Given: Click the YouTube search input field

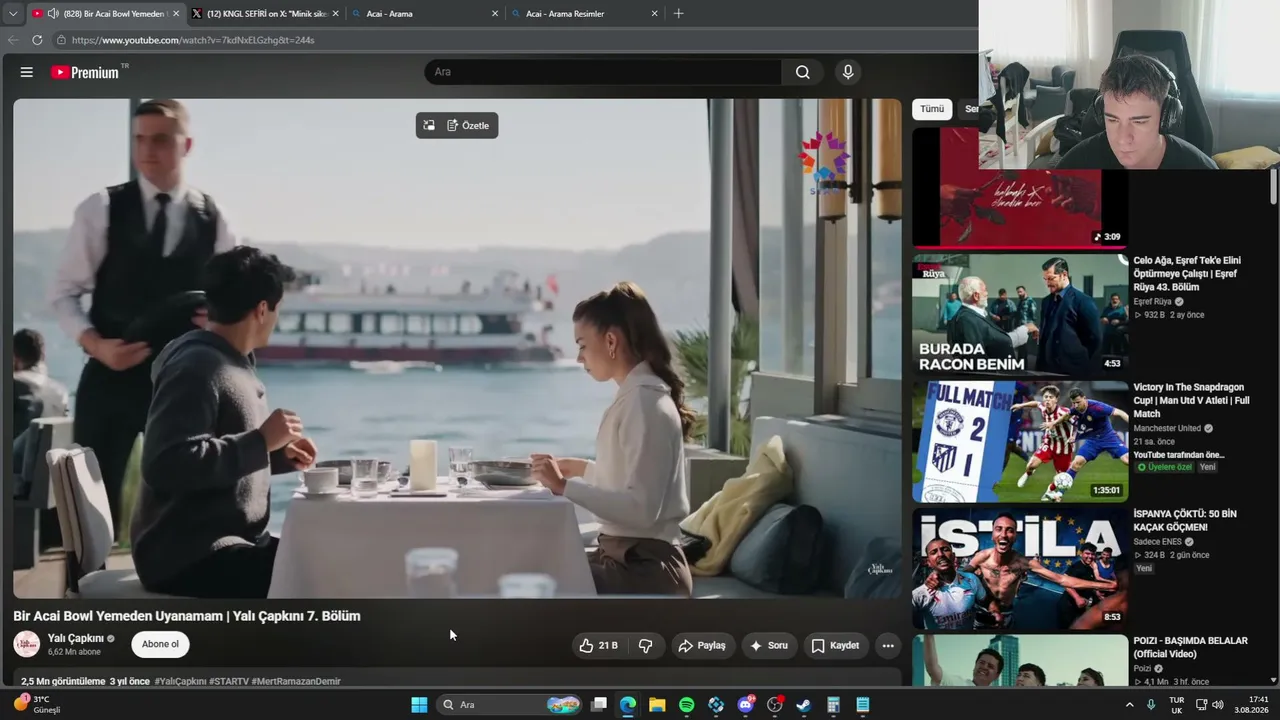Looking at the screenshot, I should (x=603, y=72).
